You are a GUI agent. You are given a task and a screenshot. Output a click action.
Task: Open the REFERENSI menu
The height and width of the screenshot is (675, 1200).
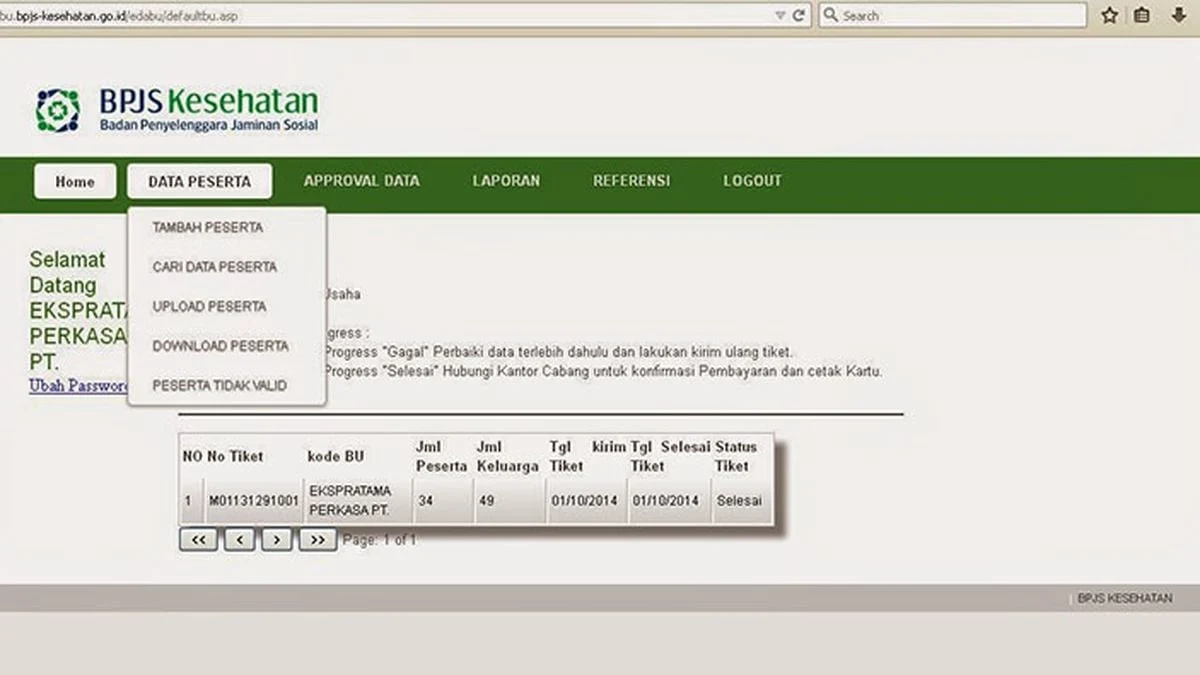click(x=632, y=181)
